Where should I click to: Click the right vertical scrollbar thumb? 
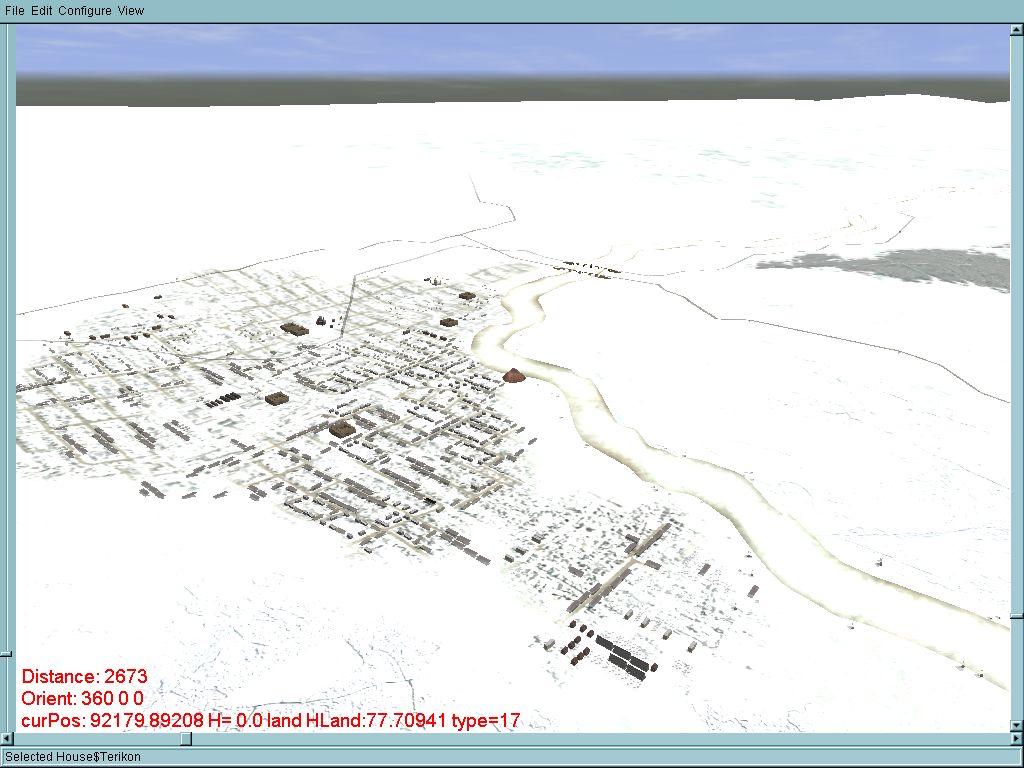coord(1017,615)
